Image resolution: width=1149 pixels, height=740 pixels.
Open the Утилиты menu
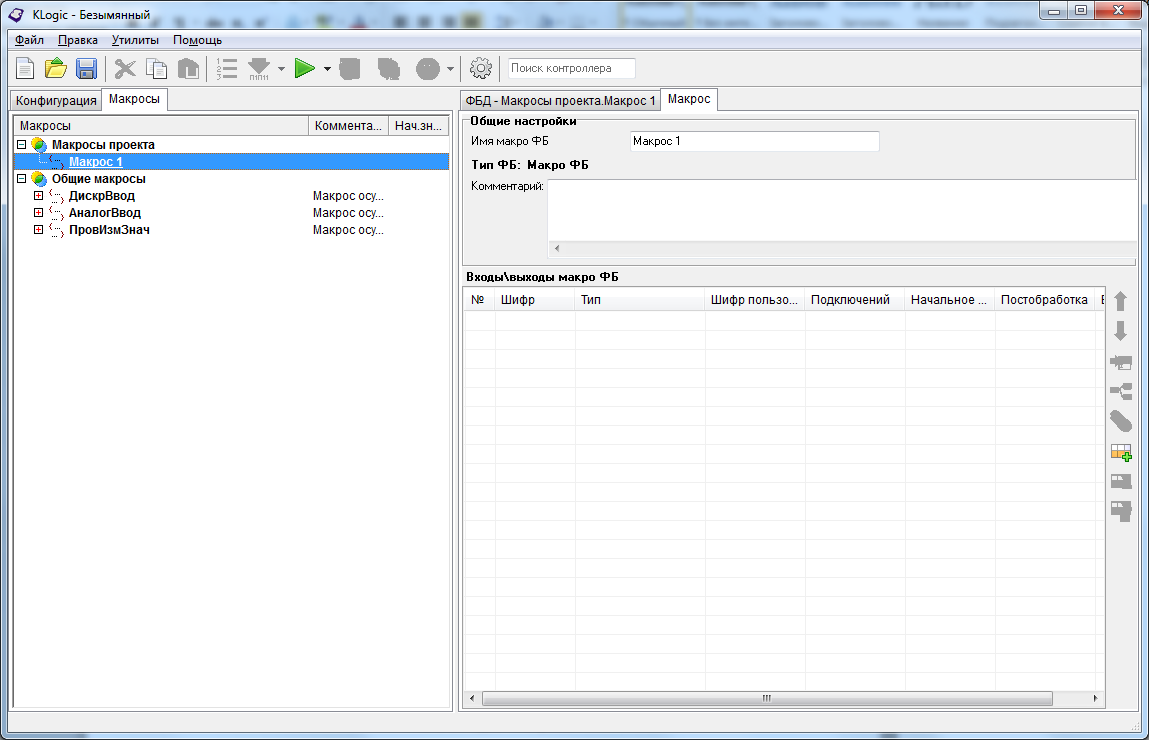coord(135,40)
